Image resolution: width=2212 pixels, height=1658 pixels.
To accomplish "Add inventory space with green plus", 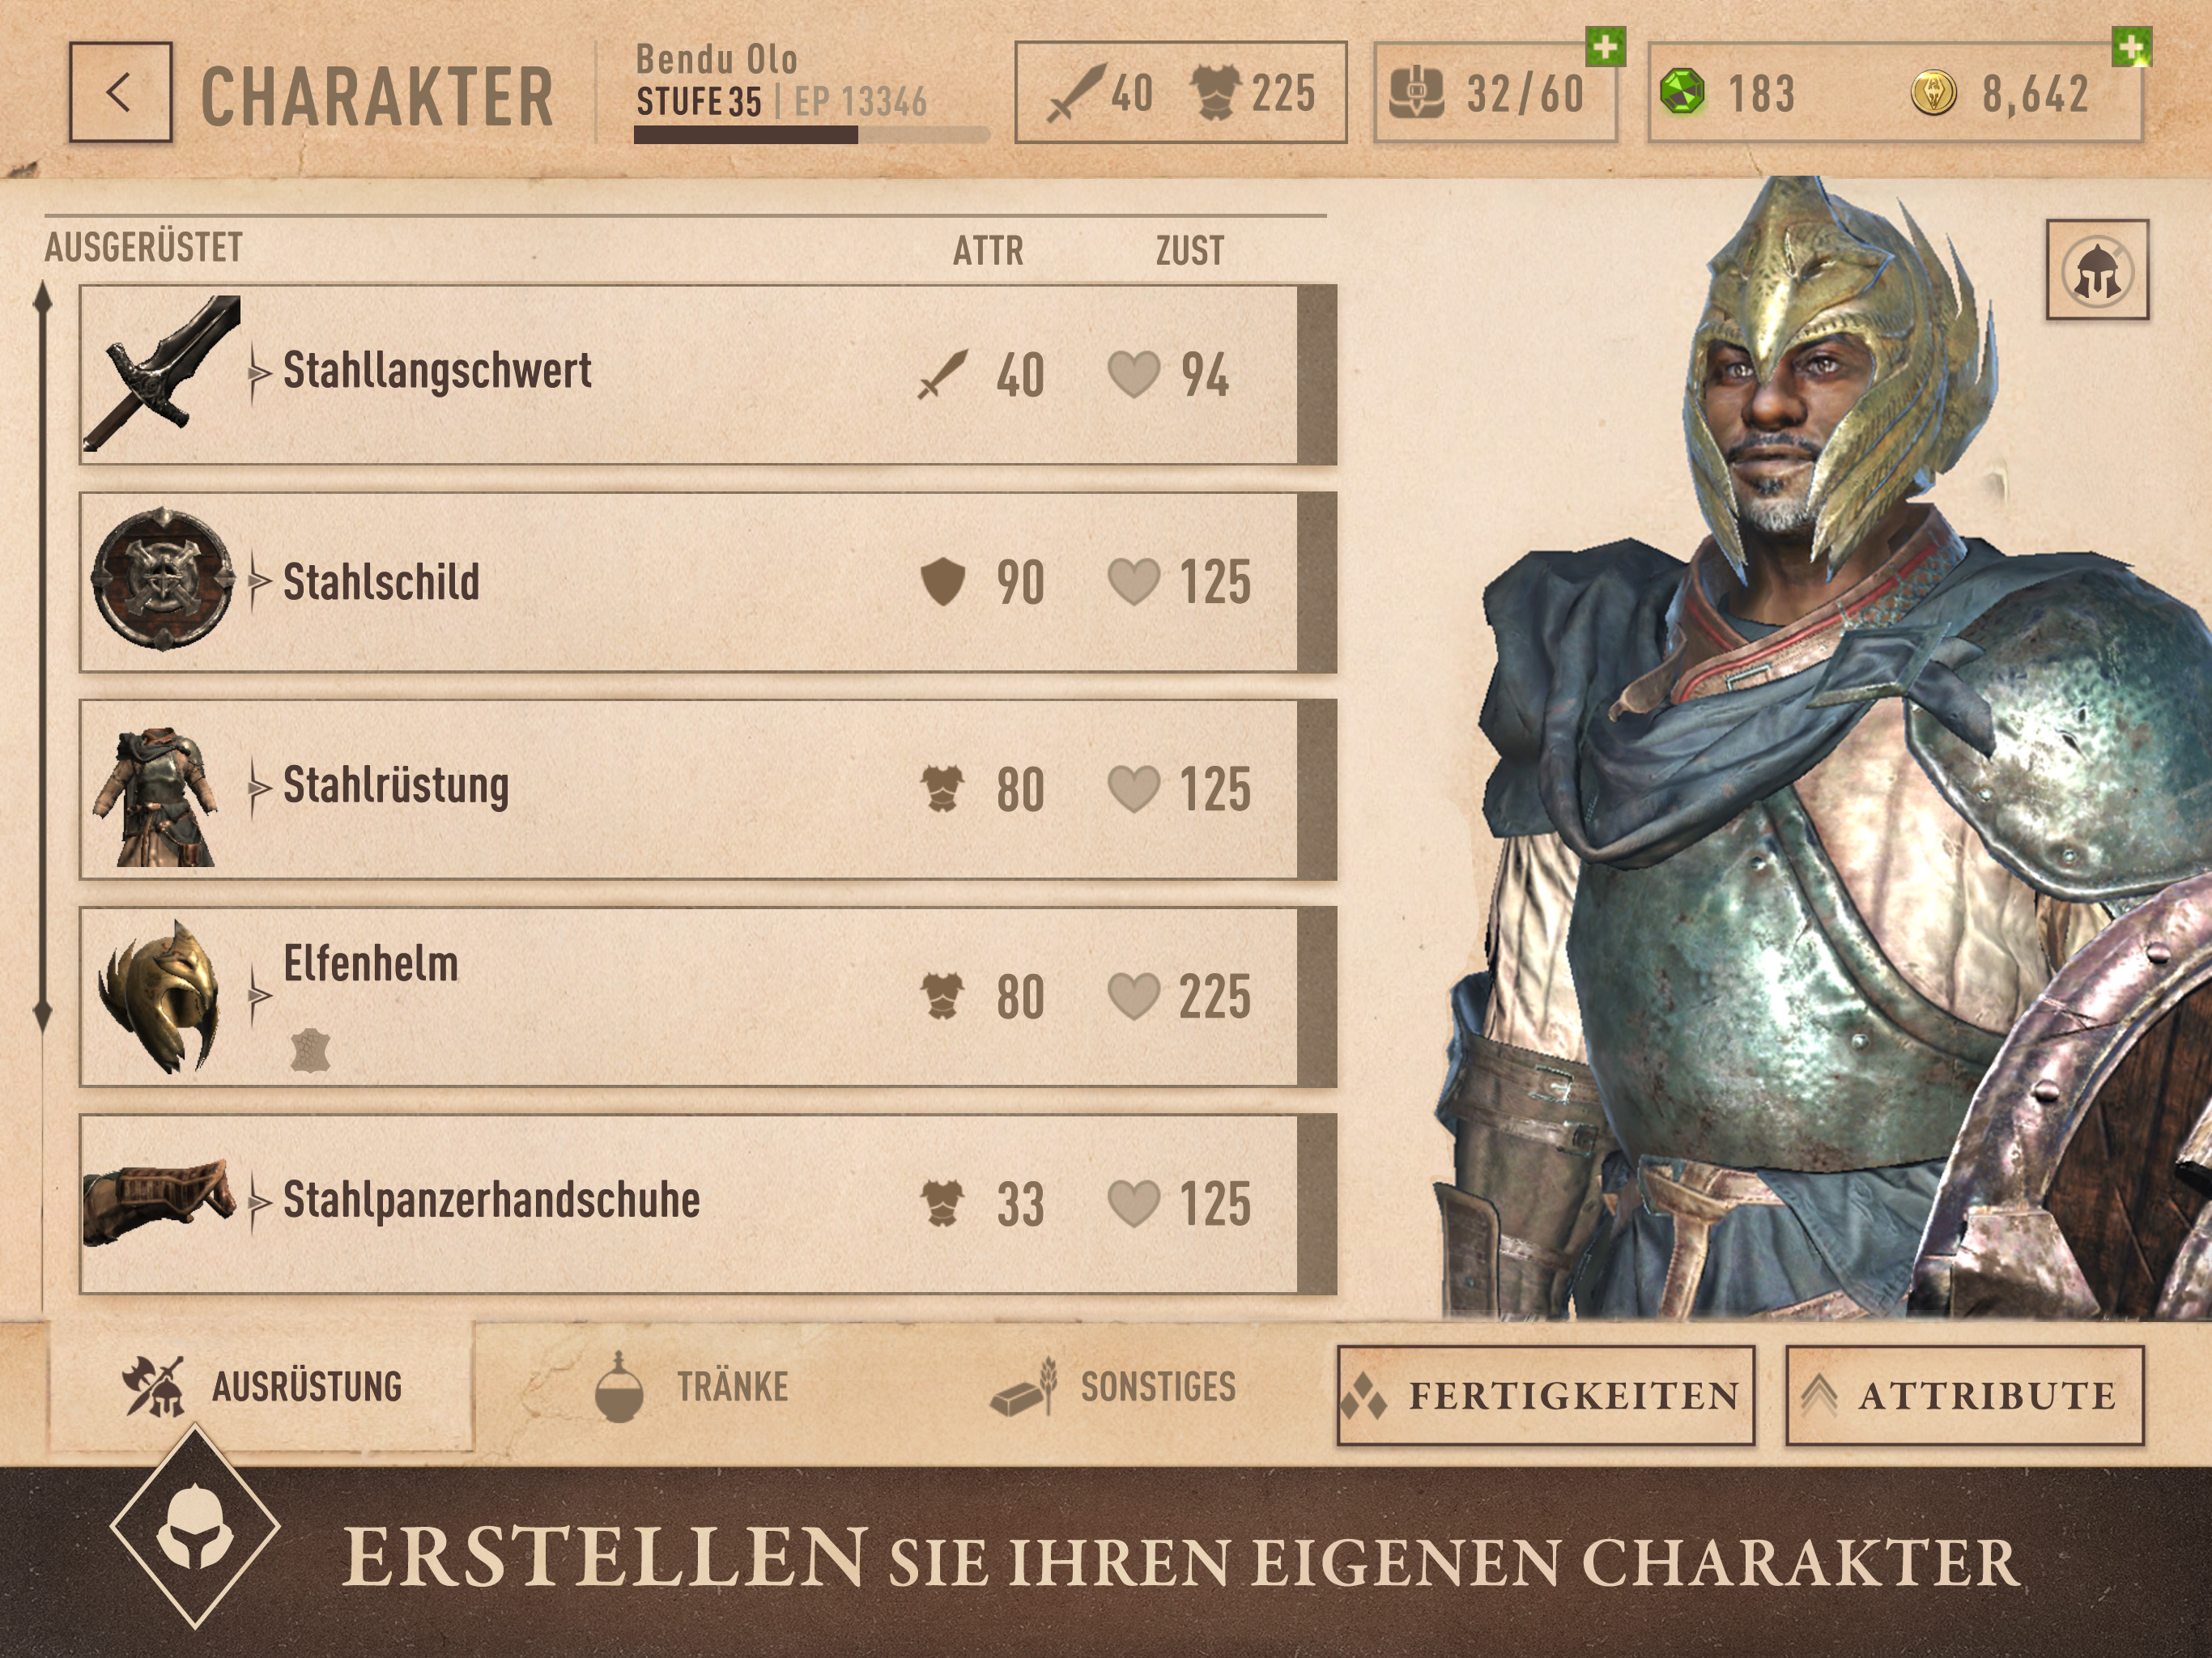I will [x=1605, y=47].
